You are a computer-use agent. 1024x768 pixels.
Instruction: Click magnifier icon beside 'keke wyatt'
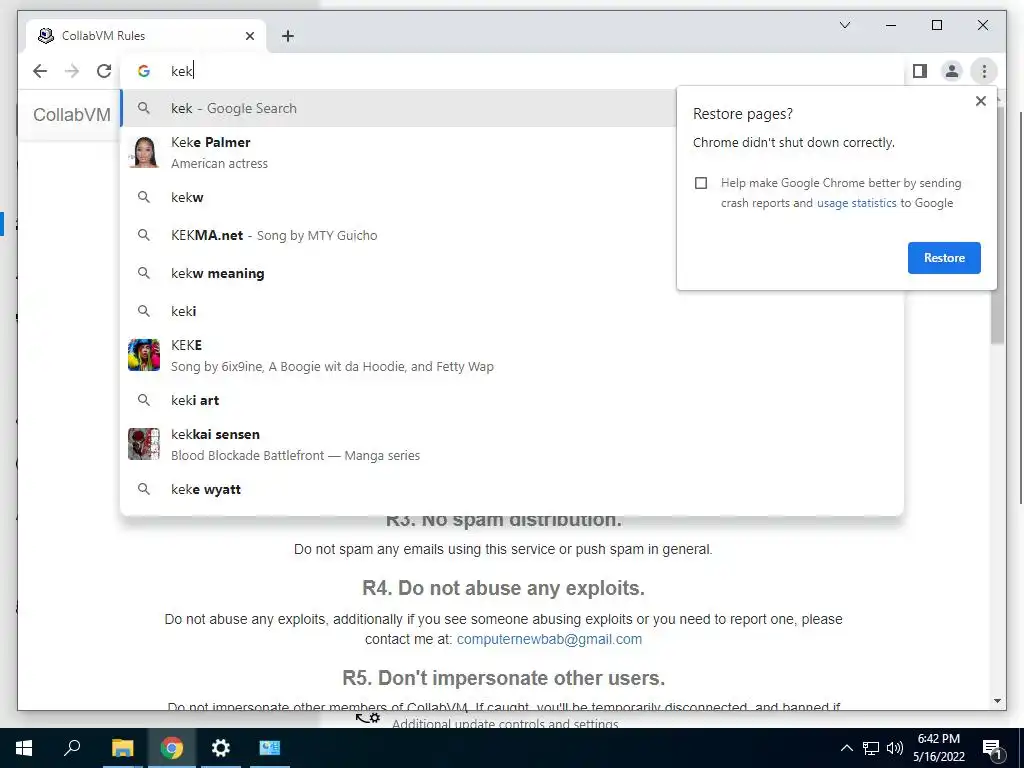click(144, 489)
